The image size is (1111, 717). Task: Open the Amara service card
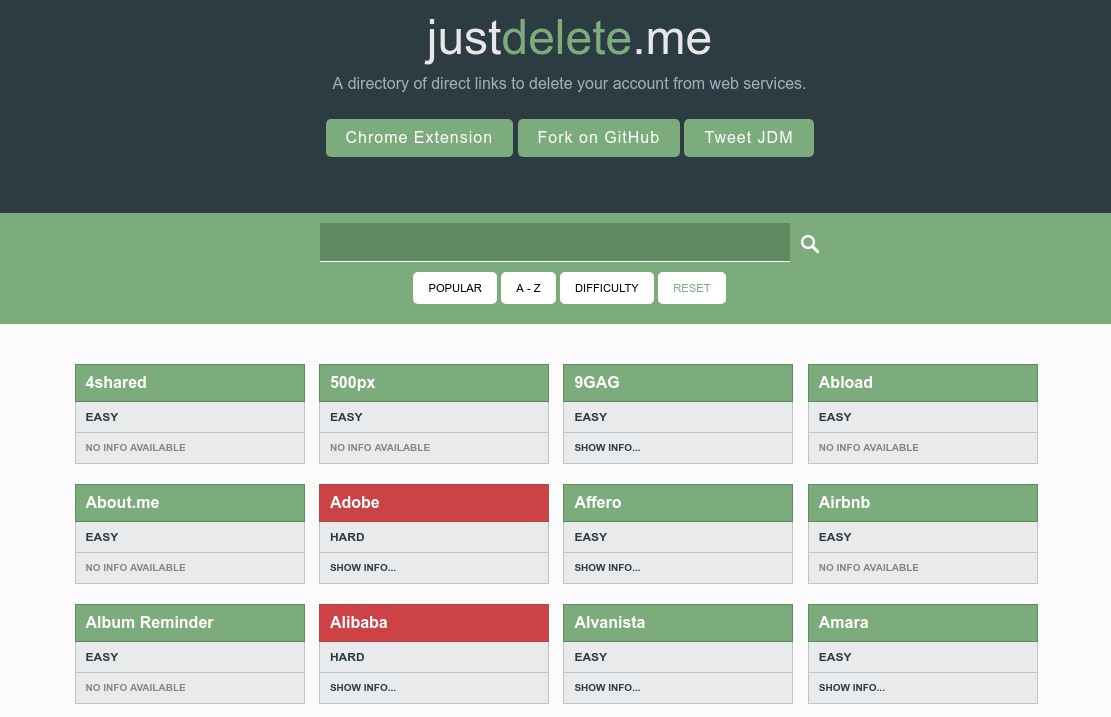tap(921, 622)
